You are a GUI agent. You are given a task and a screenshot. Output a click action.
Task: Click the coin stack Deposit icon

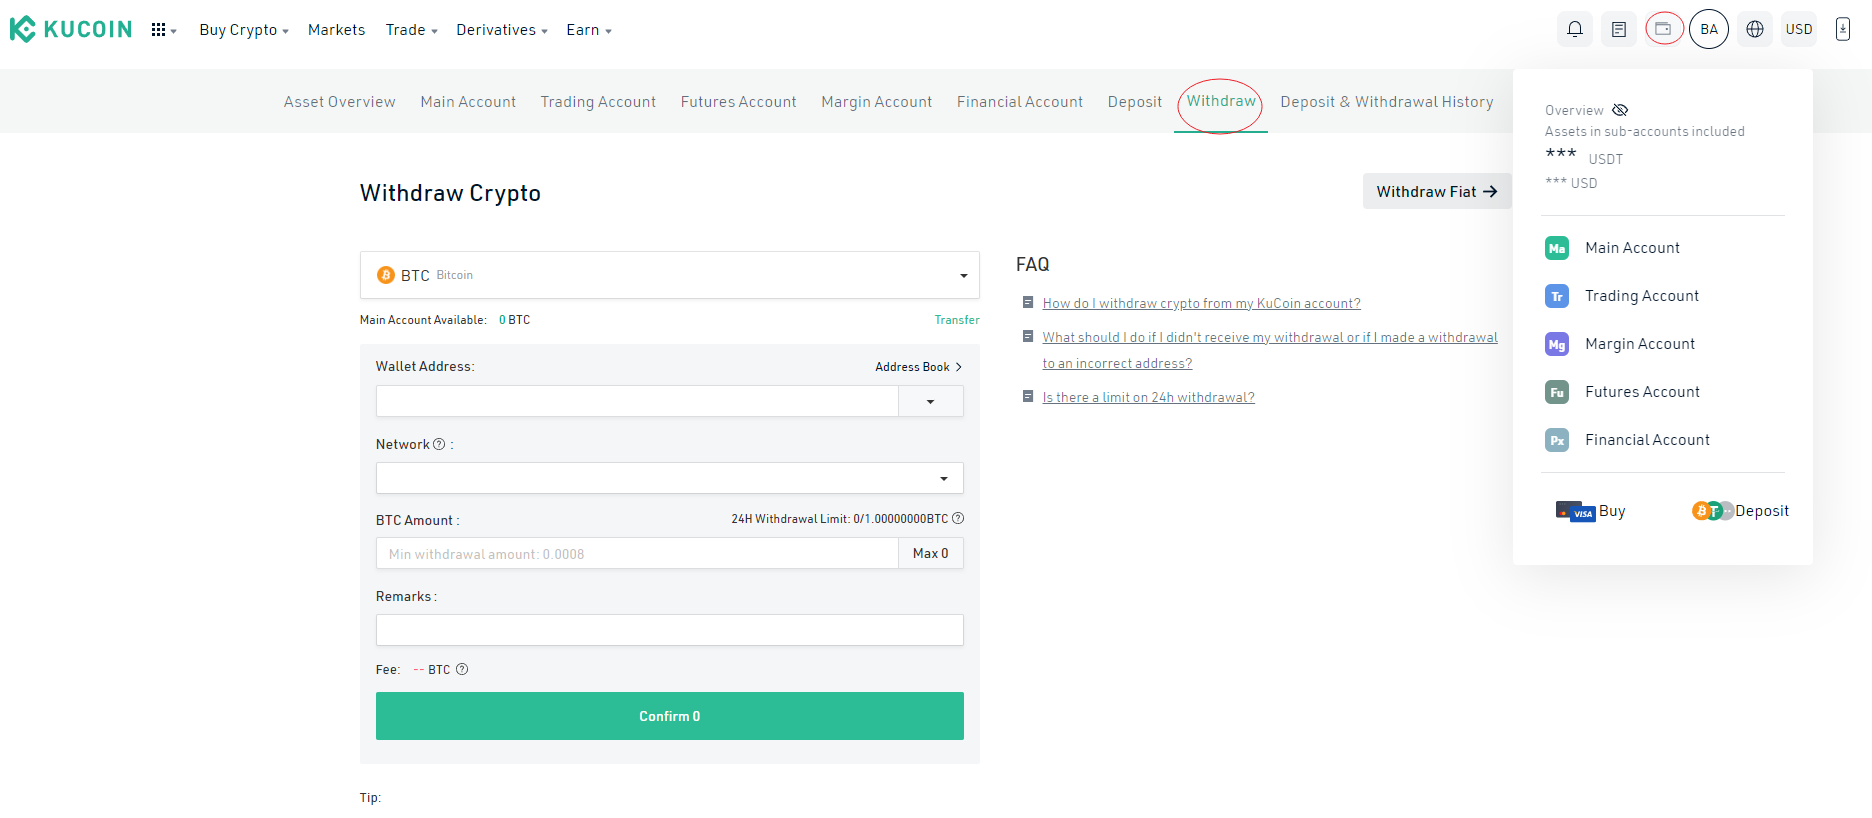coord(1712,511)
